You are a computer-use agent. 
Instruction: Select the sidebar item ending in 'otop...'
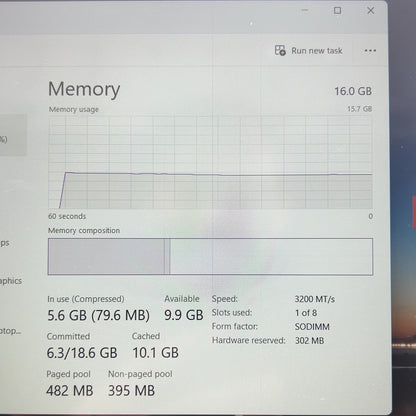coord(11,331)
